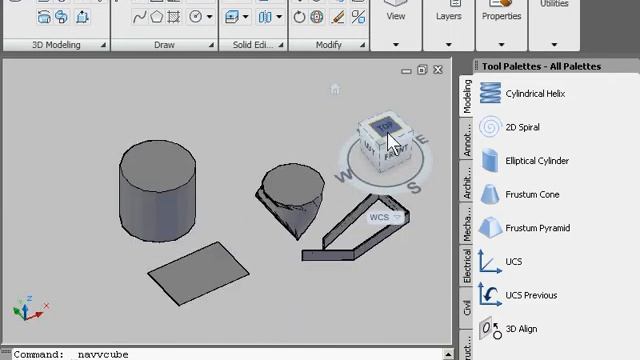Screen dimensions: 640x360
Task: Open dropdown beside Solid Editing face tool
Action: coord(246,17)
